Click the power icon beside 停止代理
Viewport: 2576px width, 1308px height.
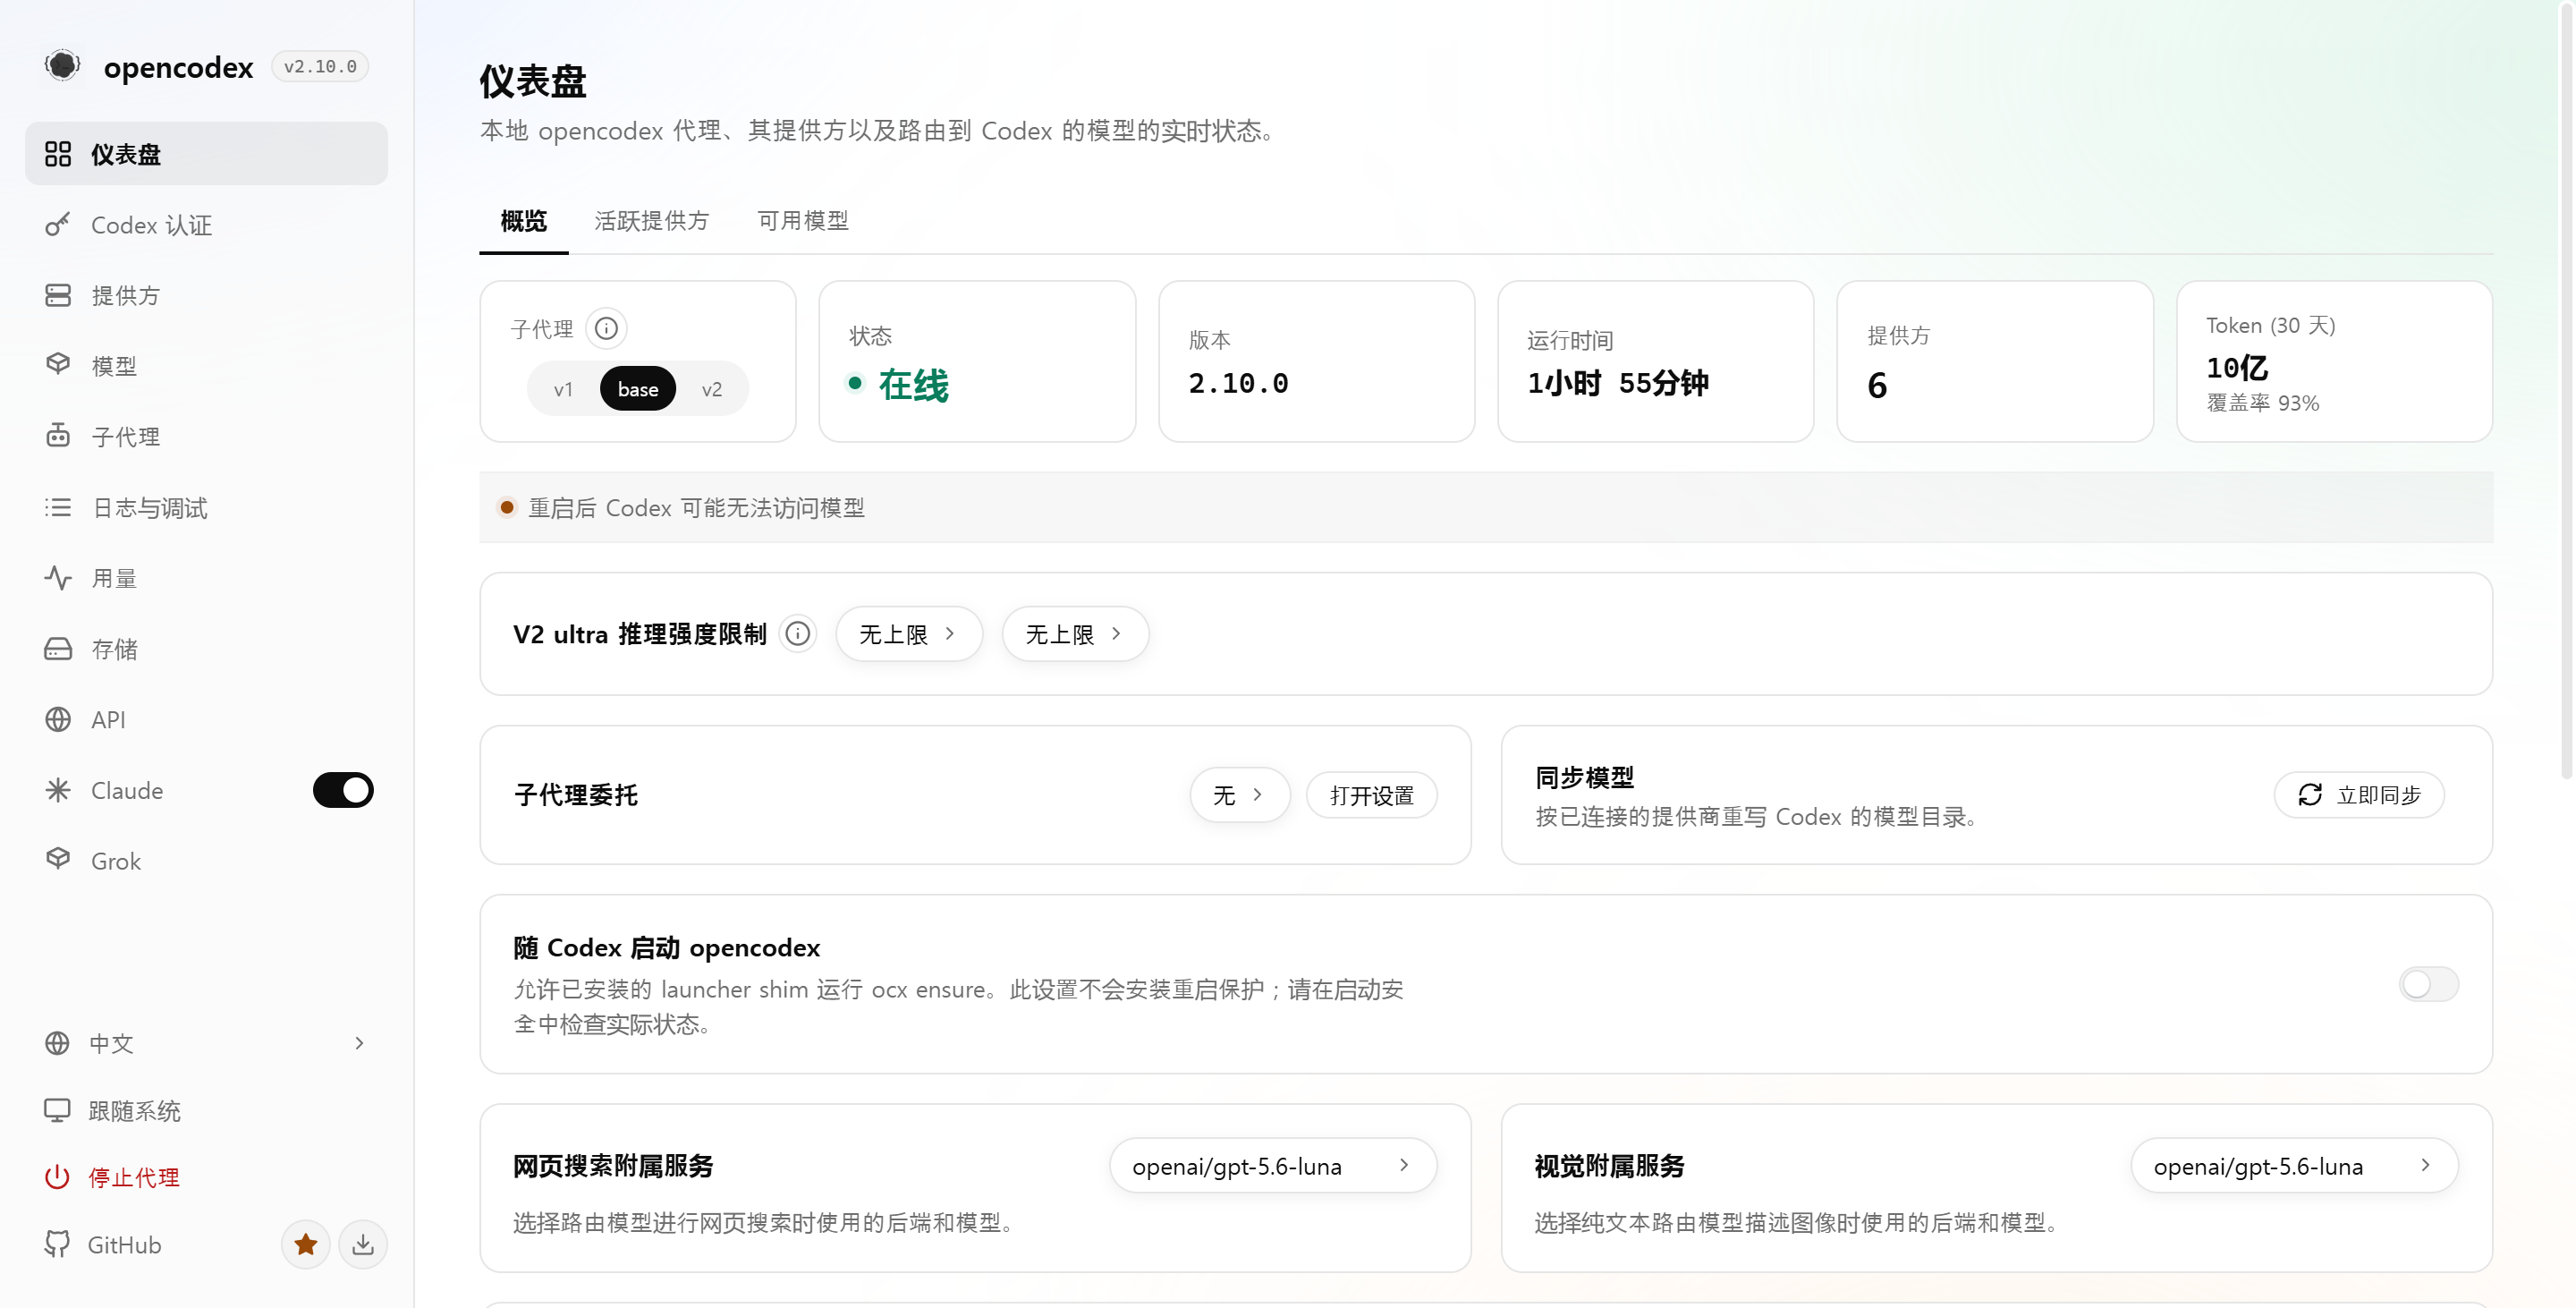click(x=57, y=1177)
